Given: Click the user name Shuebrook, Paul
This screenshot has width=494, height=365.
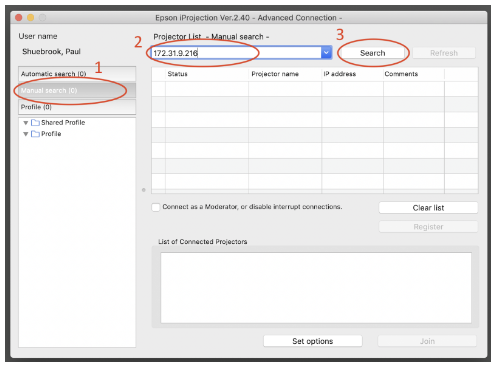Looking at the screenshot, I should 51,51.
